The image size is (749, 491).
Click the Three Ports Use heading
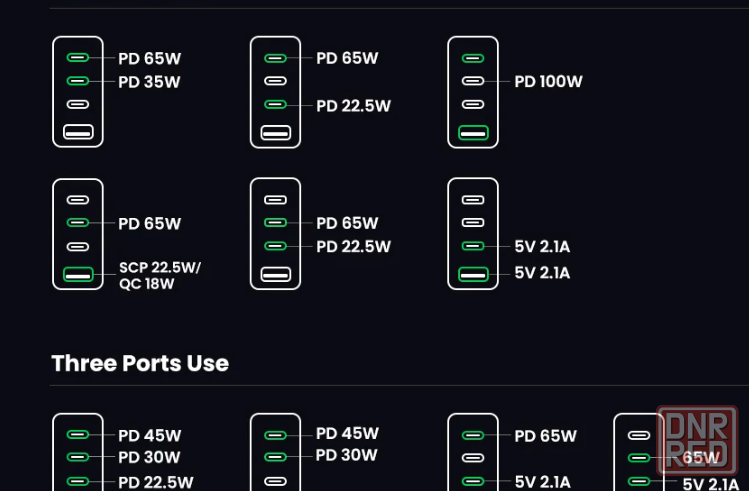[140, 363]
